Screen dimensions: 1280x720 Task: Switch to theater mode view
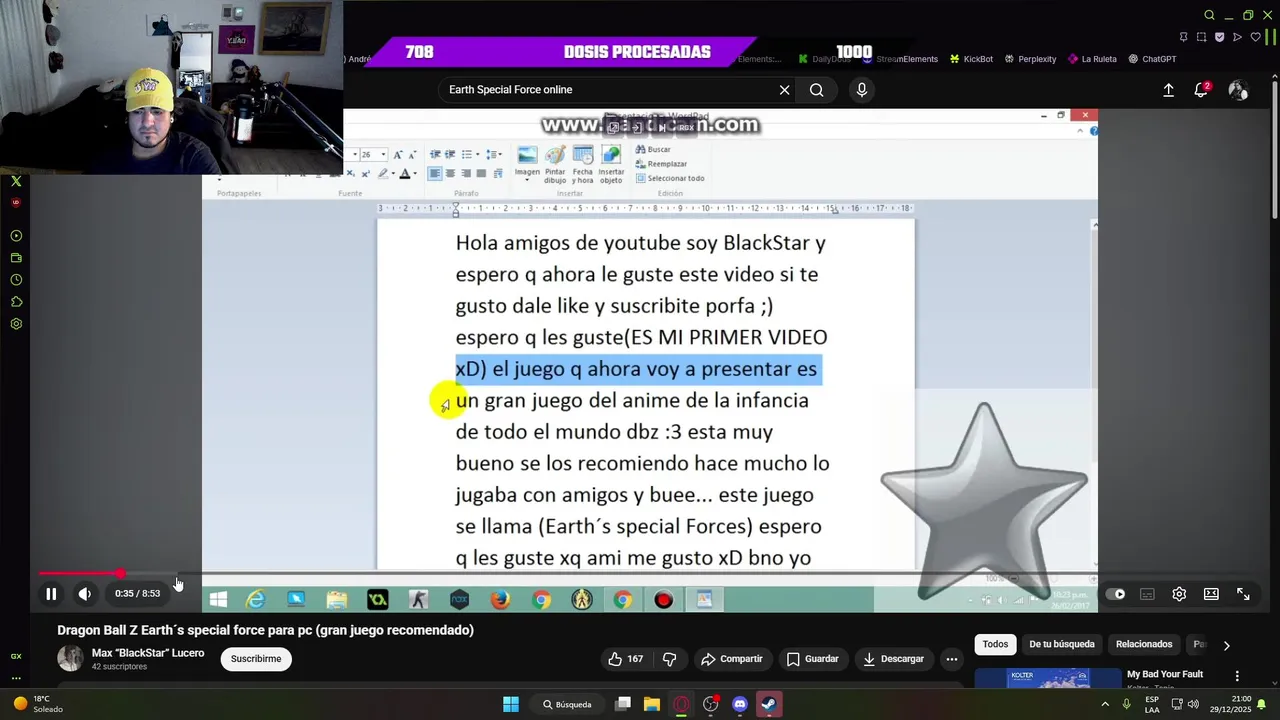[1211, 594]
